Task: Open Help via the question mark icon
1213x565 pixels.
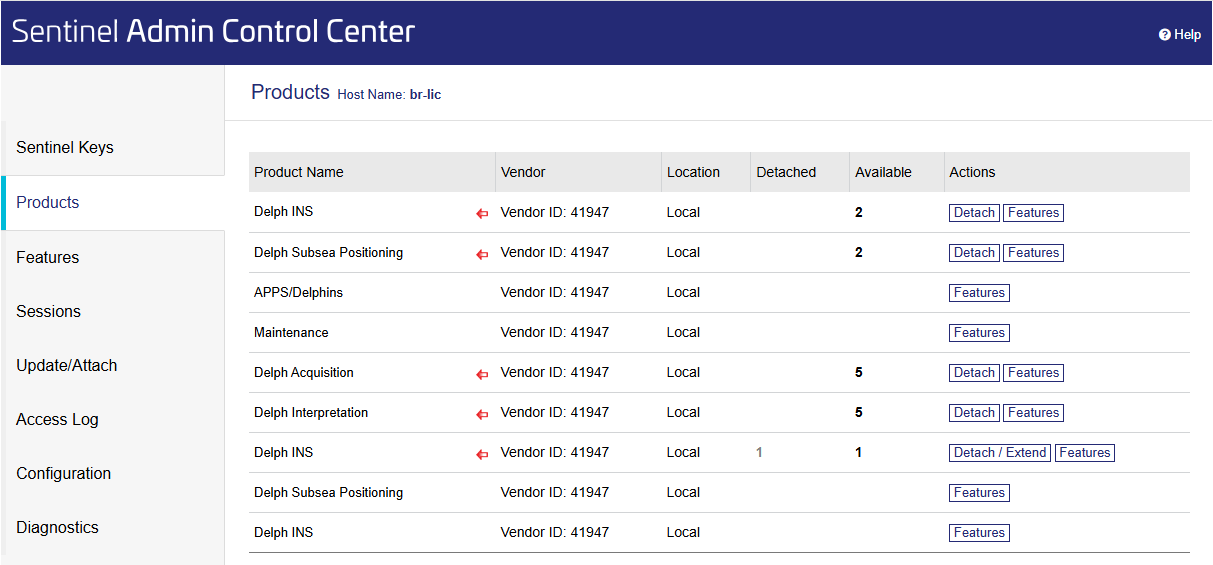Action: click(x=1165, y=35)
